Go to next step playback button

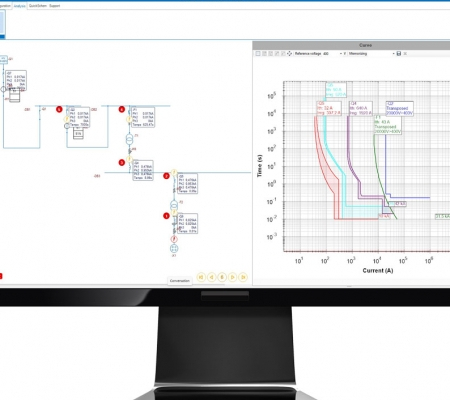pos(233,277)
